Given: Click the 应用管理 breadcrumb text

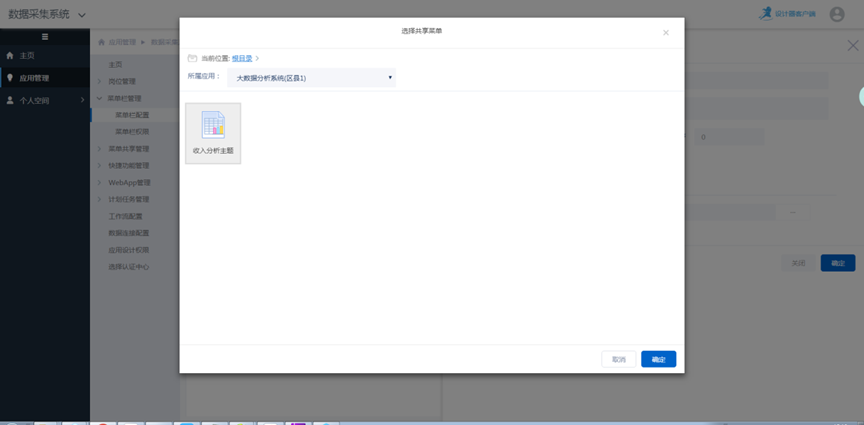Looking at the screenshot, I should (122, 42).
